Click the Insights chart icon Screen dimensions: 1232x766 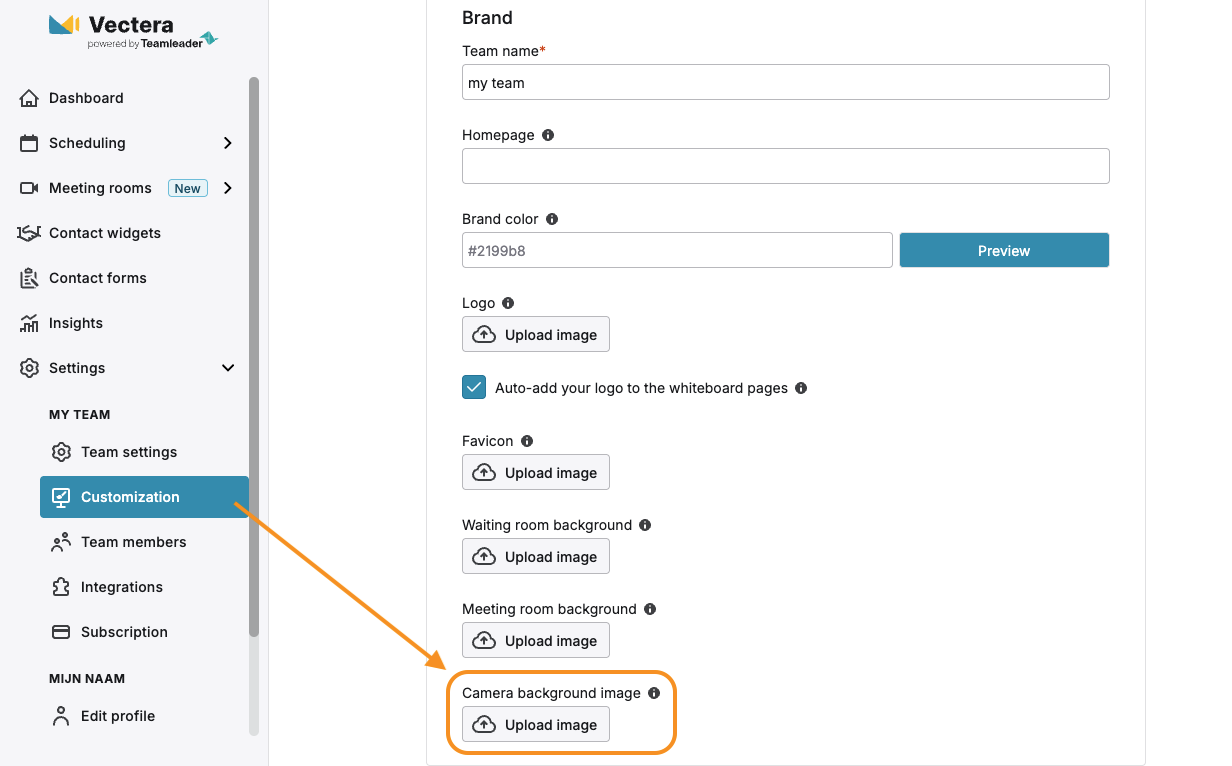(x=29, y=323)
